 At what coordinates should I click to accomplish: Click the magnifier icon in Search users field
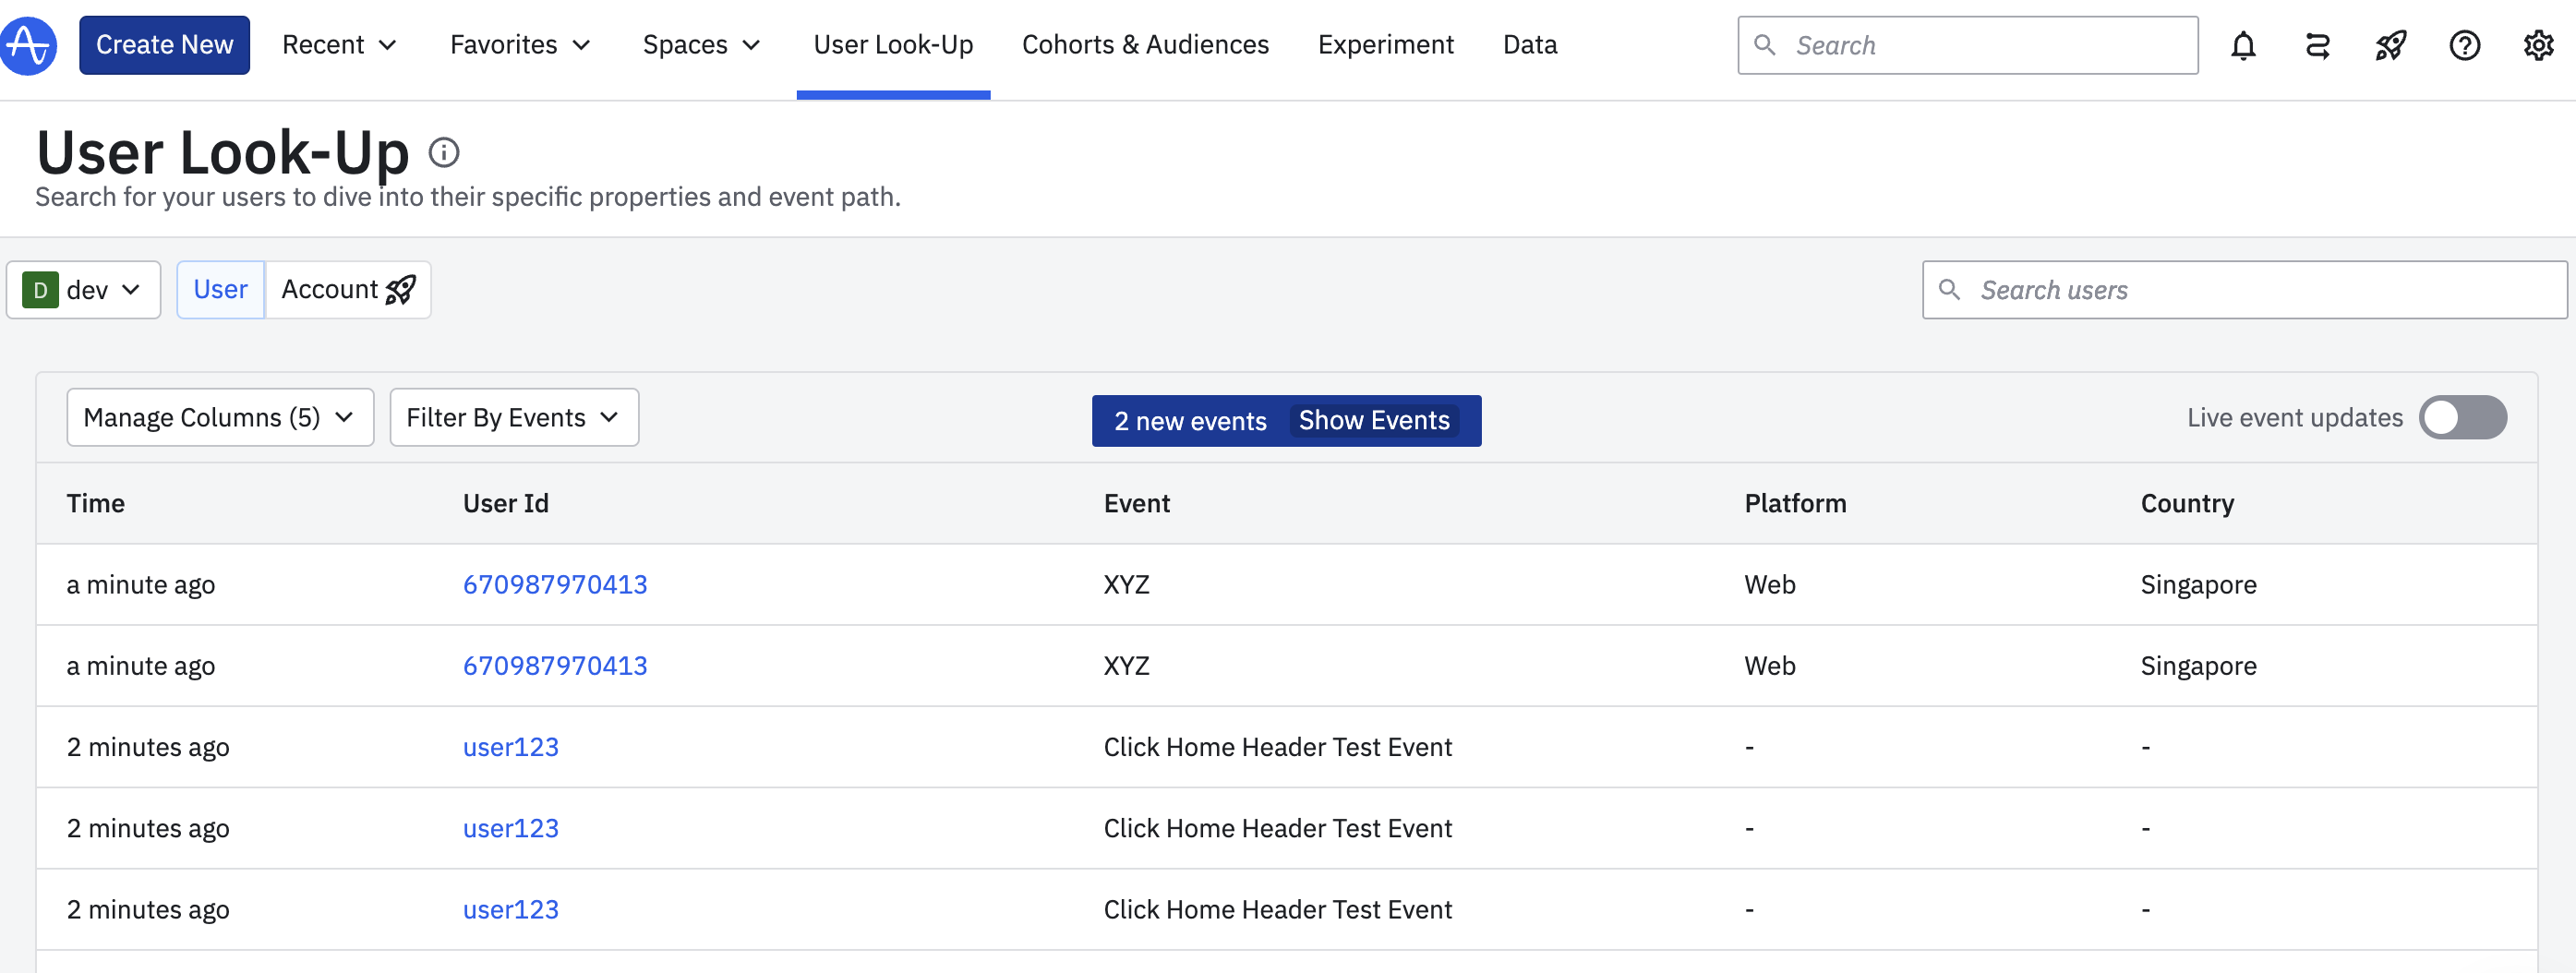(1949, 290)
